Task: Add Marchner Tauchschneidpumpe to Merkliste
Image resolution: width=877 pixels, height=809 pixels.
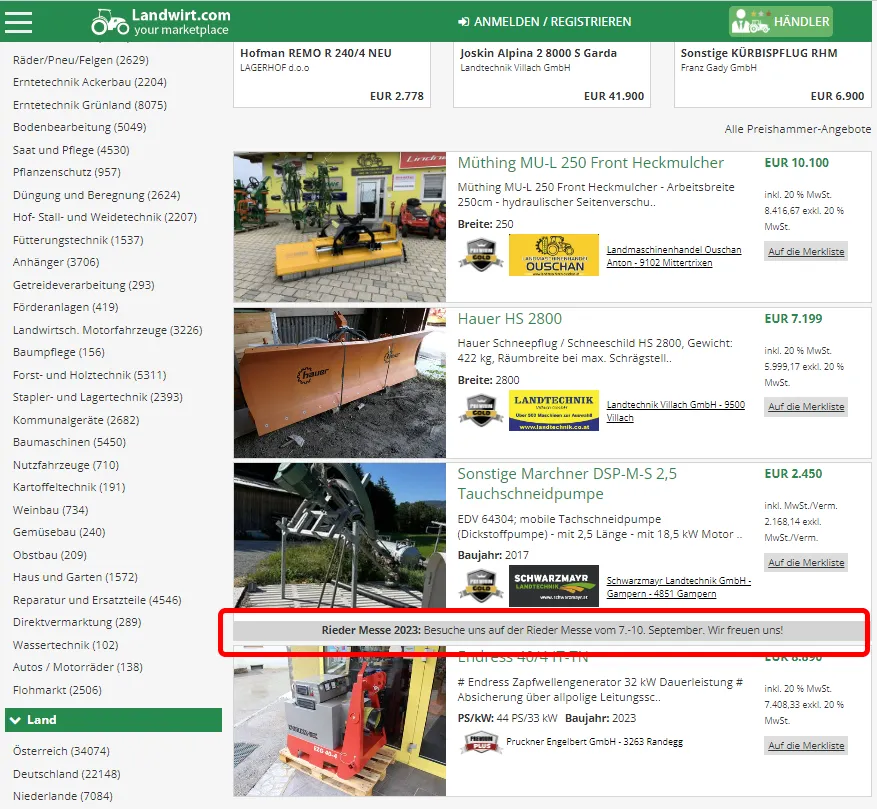Action: tap(806, 563)
